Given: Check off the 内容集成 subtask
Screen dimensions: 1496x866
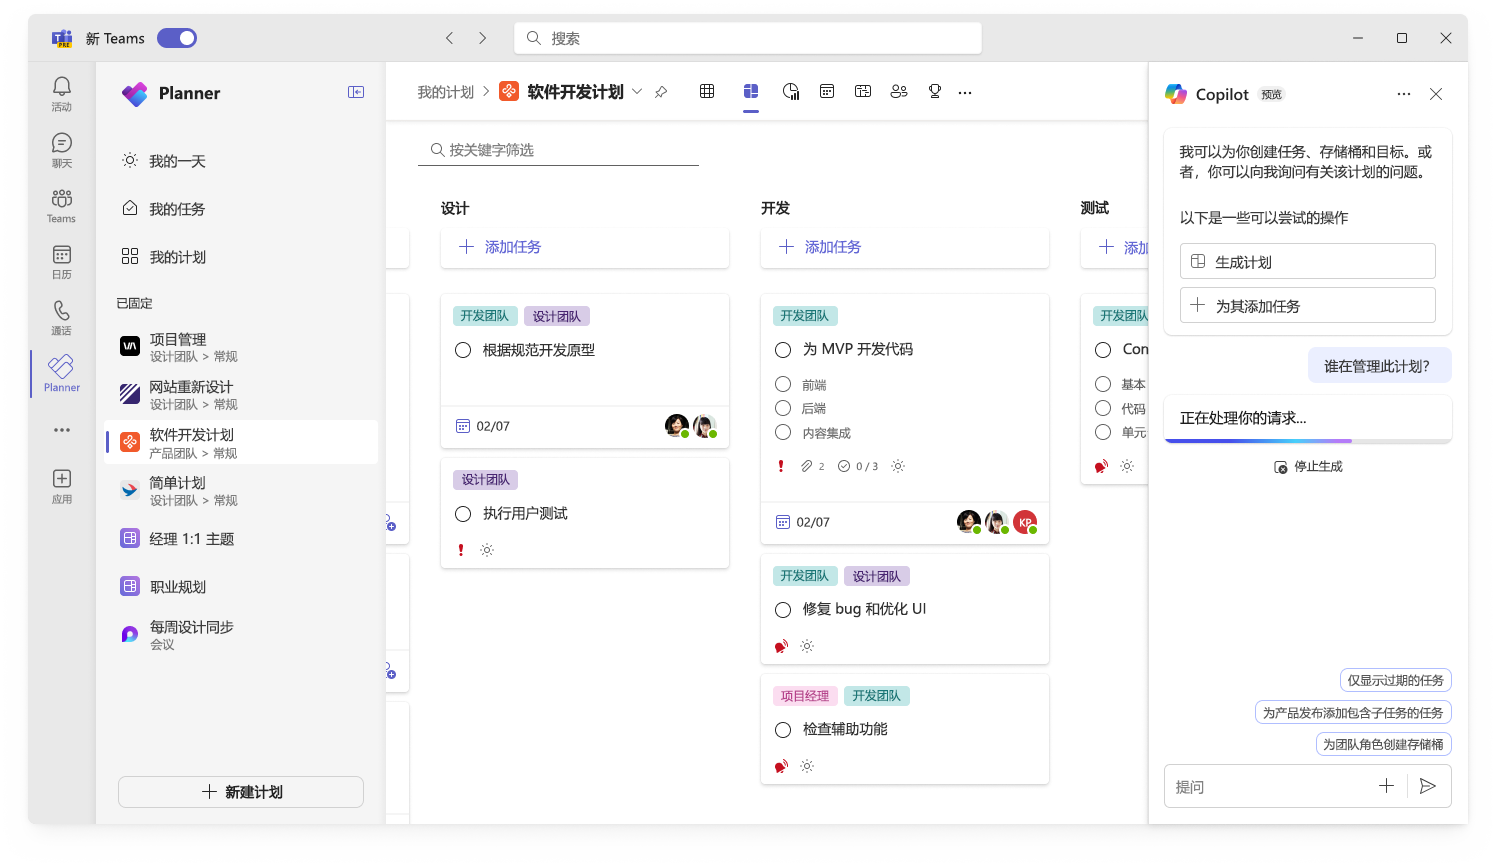Looking at the screenshot, I should pos(783,432).
